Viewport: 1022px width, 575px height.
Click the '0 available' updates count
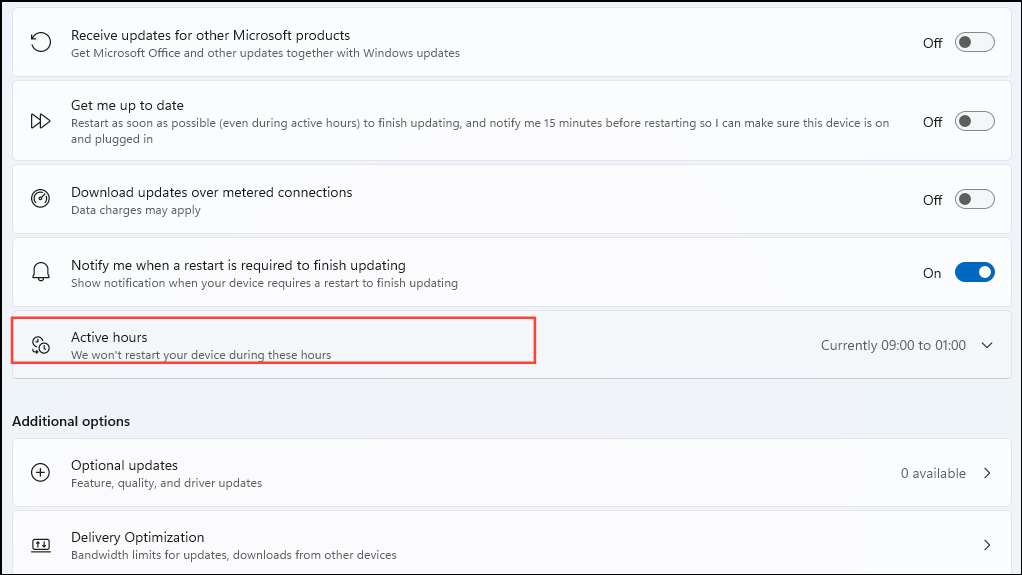[933, 473]
